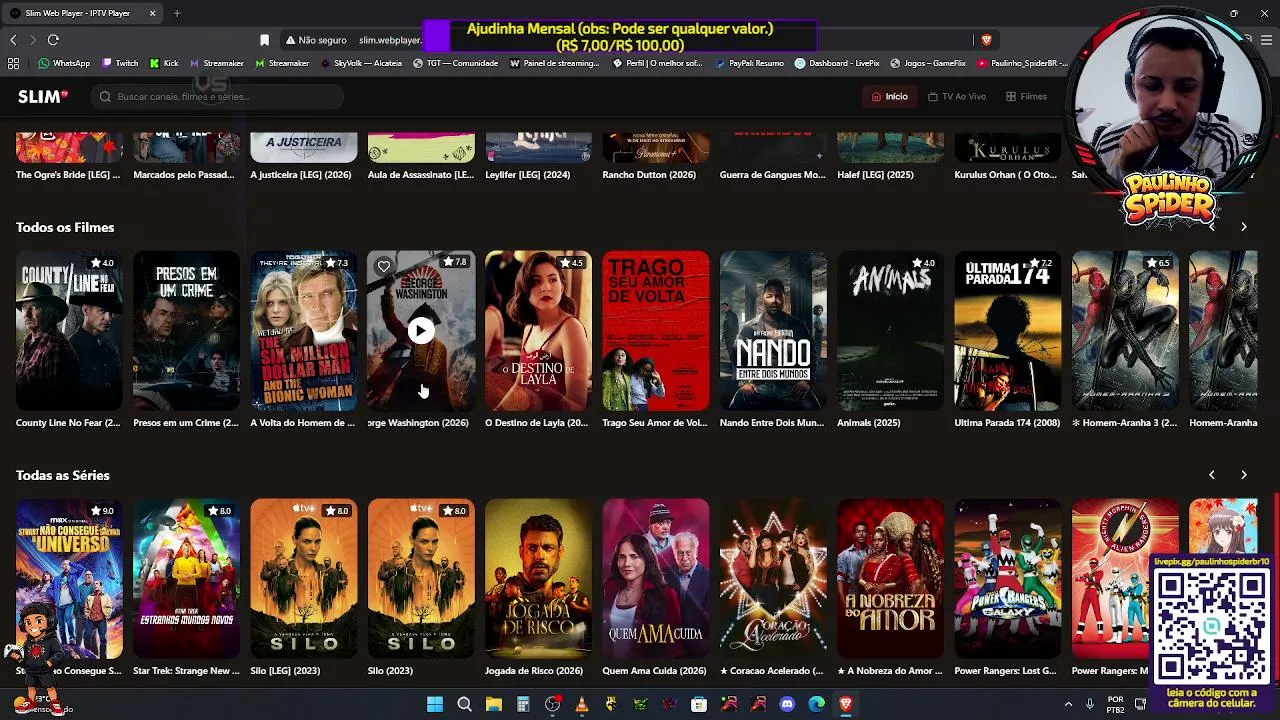Open the Trago Seu Amor de Volta poster
Image resolution: width=1280 pixels, height=720 pixels.
tap(656, 331)
